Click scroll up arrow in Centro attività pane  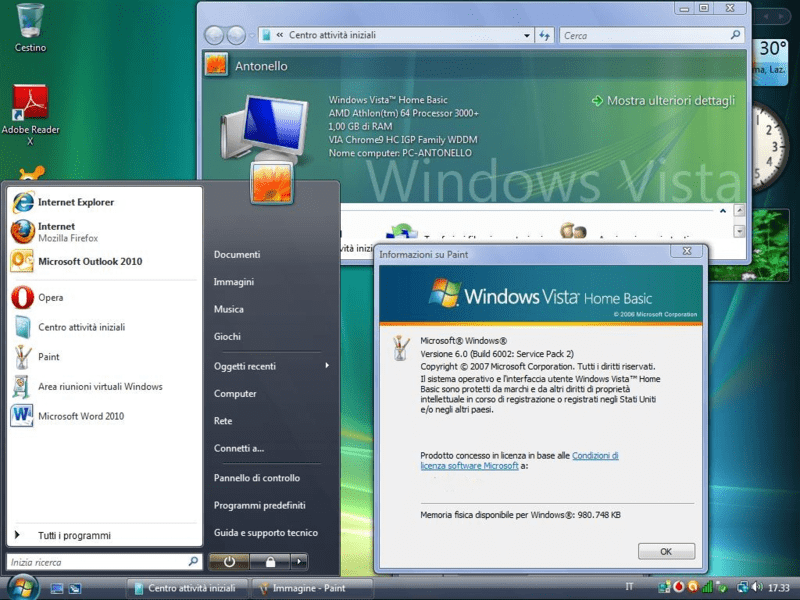(x=739, y=210)
